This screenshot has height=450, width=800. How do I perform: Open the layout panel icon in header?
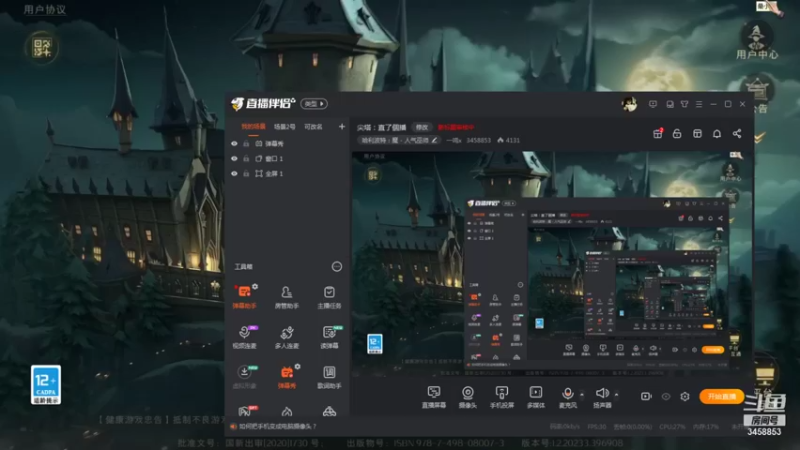click(x=697, y=134)
